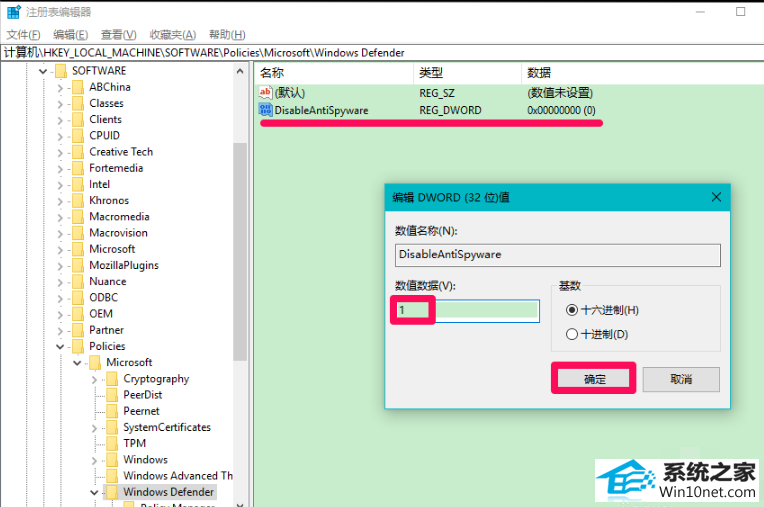Expand the ABChina tree node

[x=60, y=88]
